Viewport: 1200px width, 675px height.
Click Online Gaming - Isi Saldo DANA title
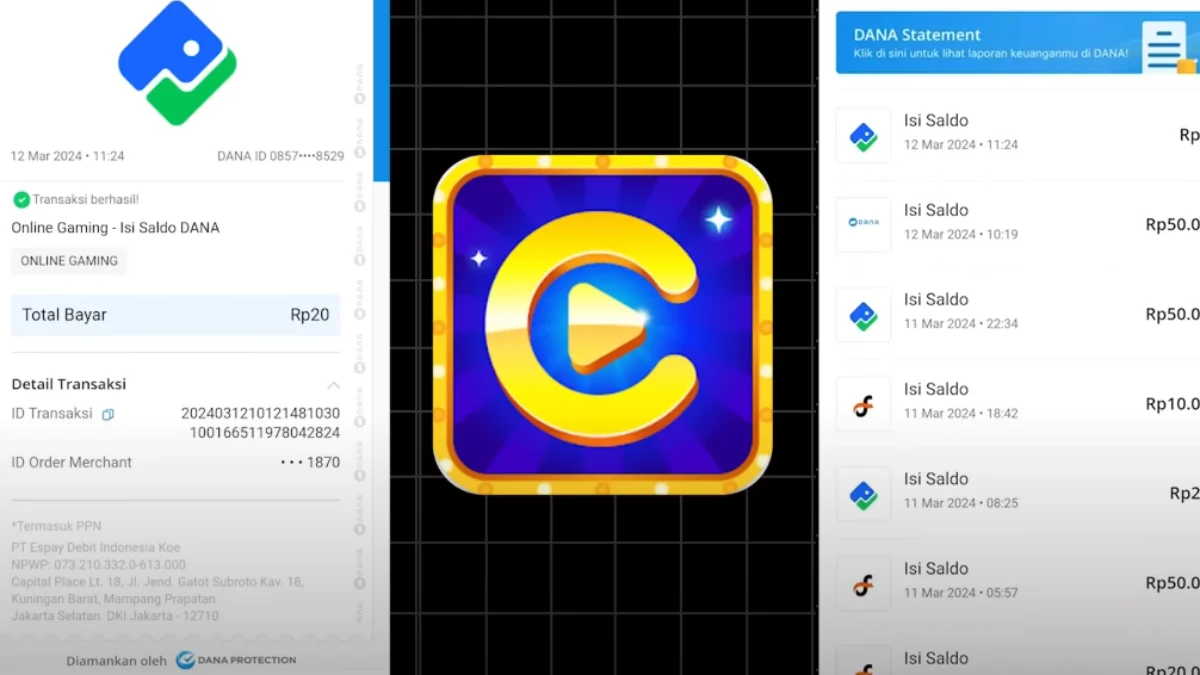click(x=115, y=228)
